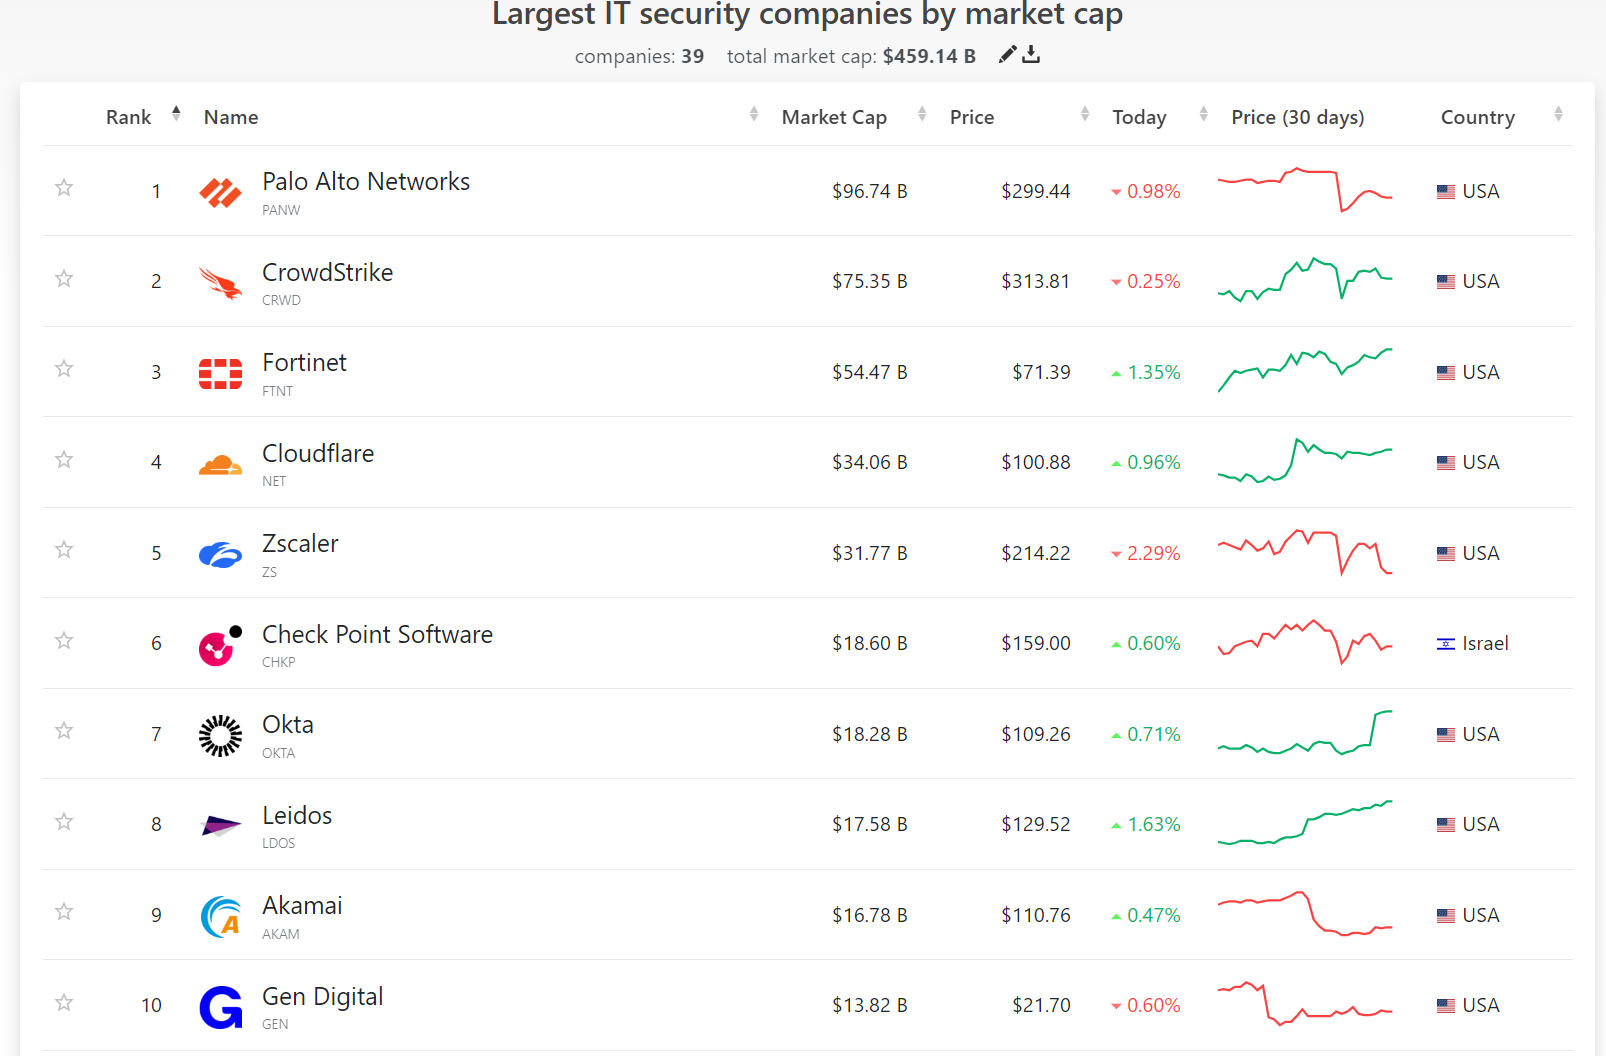Favorite Cloudflare with the star

[64, 459]
